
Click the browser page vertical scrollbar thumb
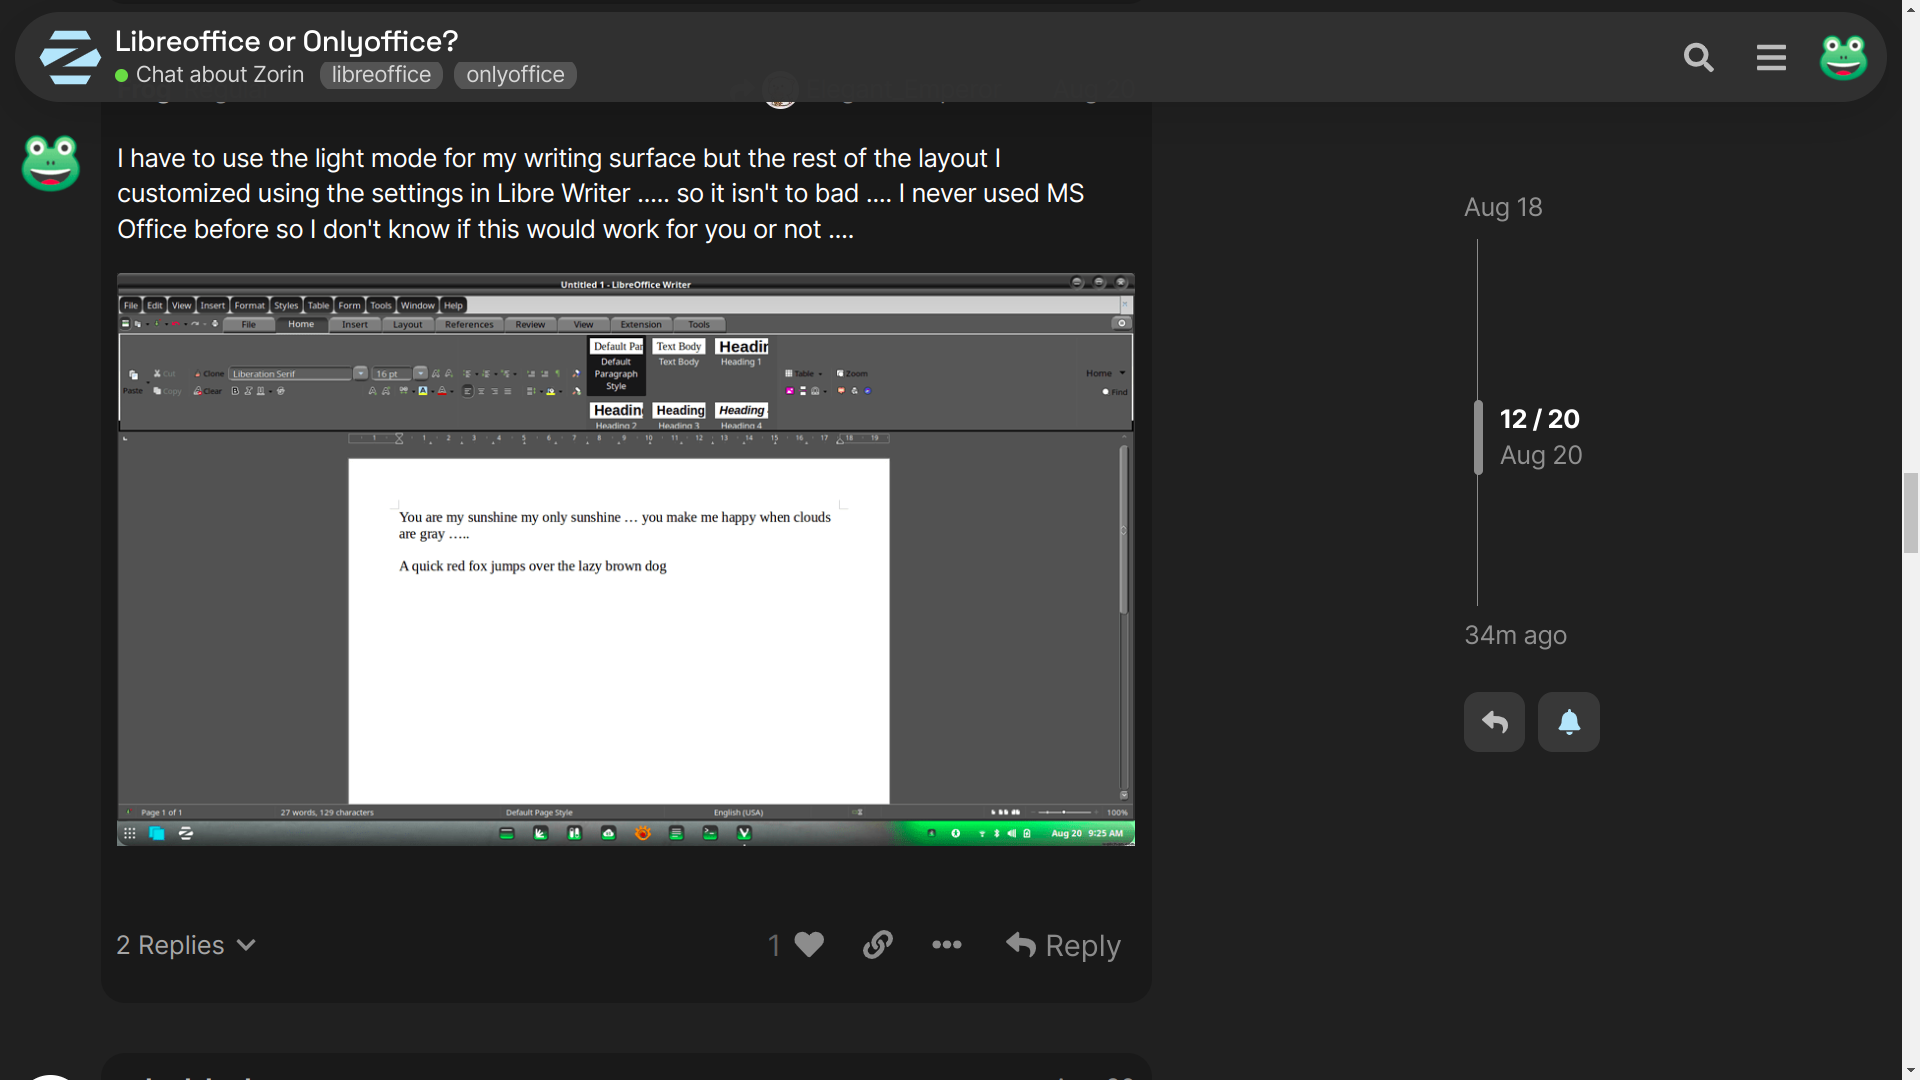[1911, 513]
